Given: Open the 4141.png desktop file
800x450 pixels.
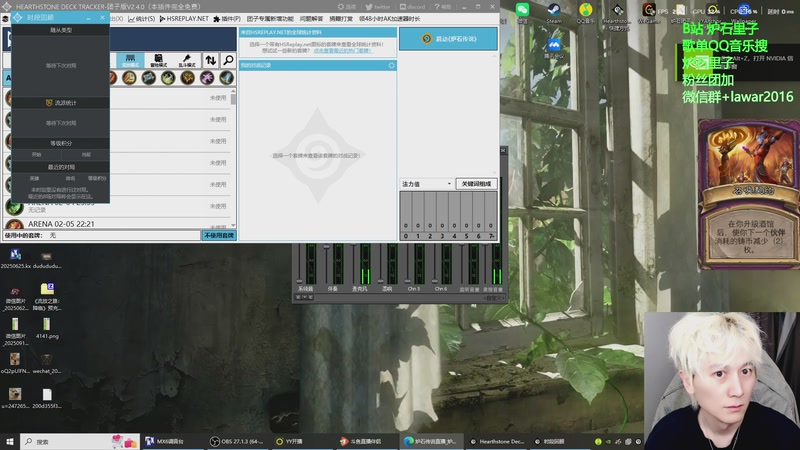Looking at the screenshot, I should [47, 328].
